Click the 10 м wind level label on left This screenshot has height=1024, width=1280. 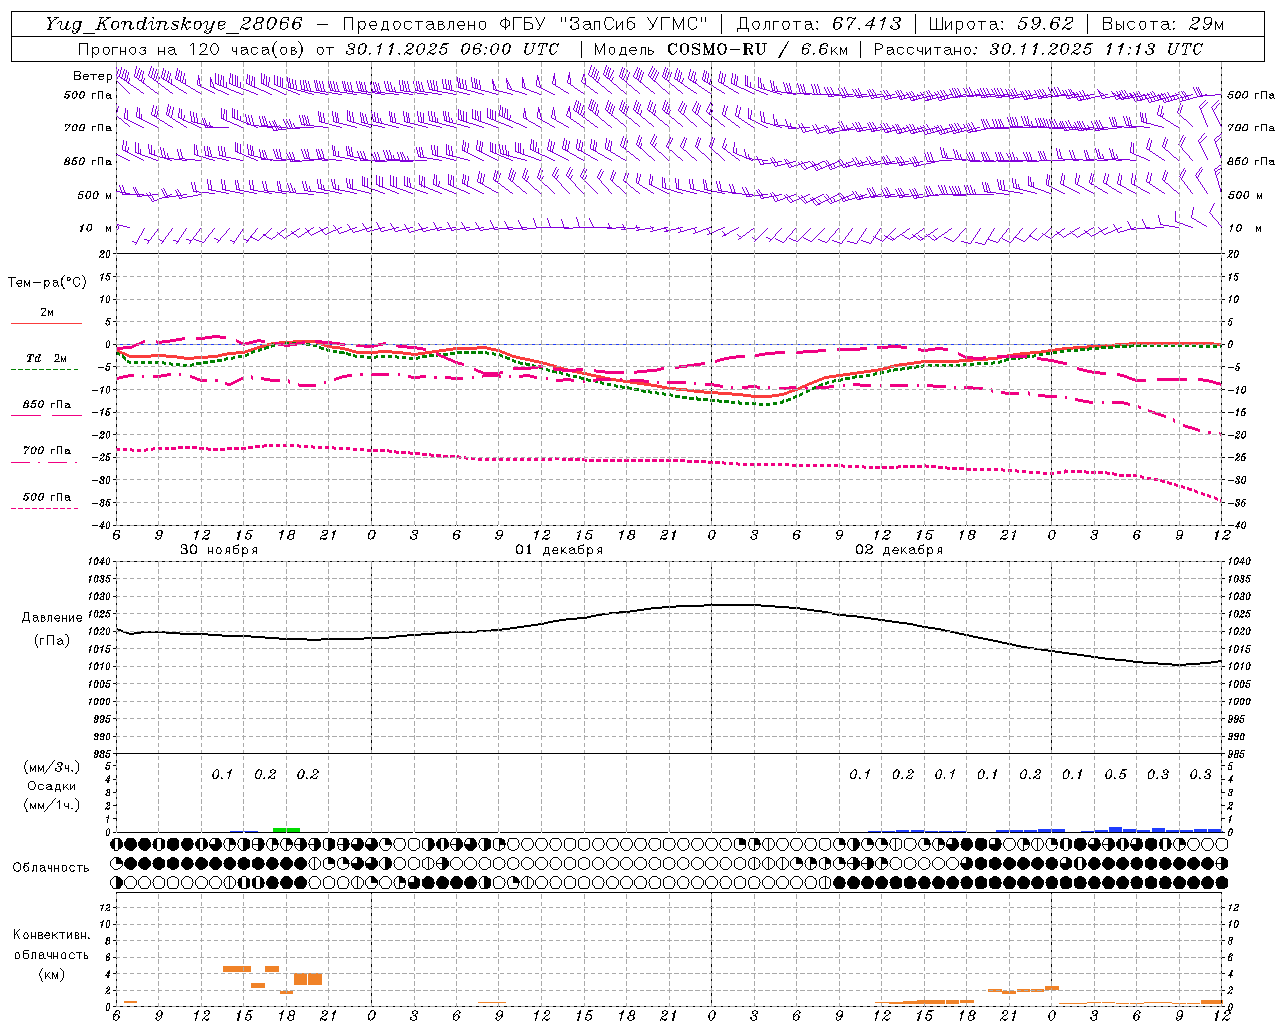coord(95,228)
